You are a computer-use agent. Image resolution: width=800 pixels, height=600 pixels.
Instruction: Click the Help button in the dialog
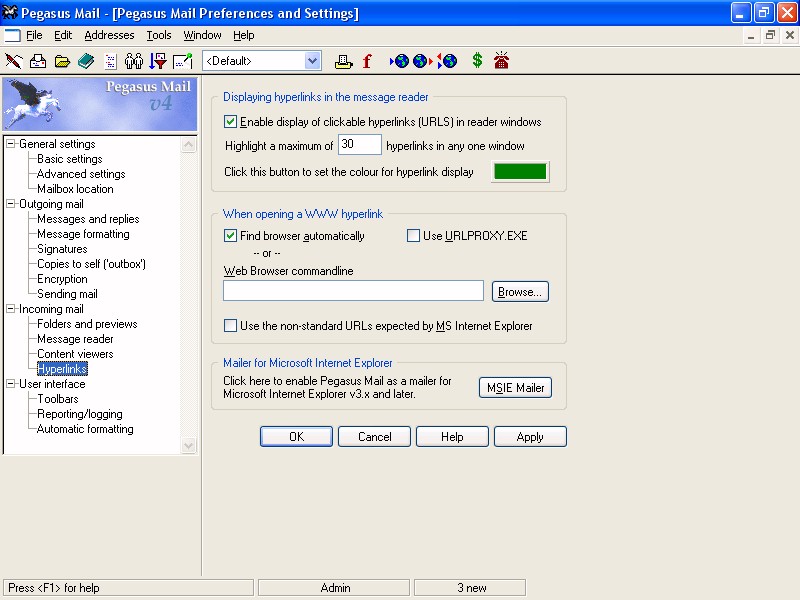click(452, 437)
